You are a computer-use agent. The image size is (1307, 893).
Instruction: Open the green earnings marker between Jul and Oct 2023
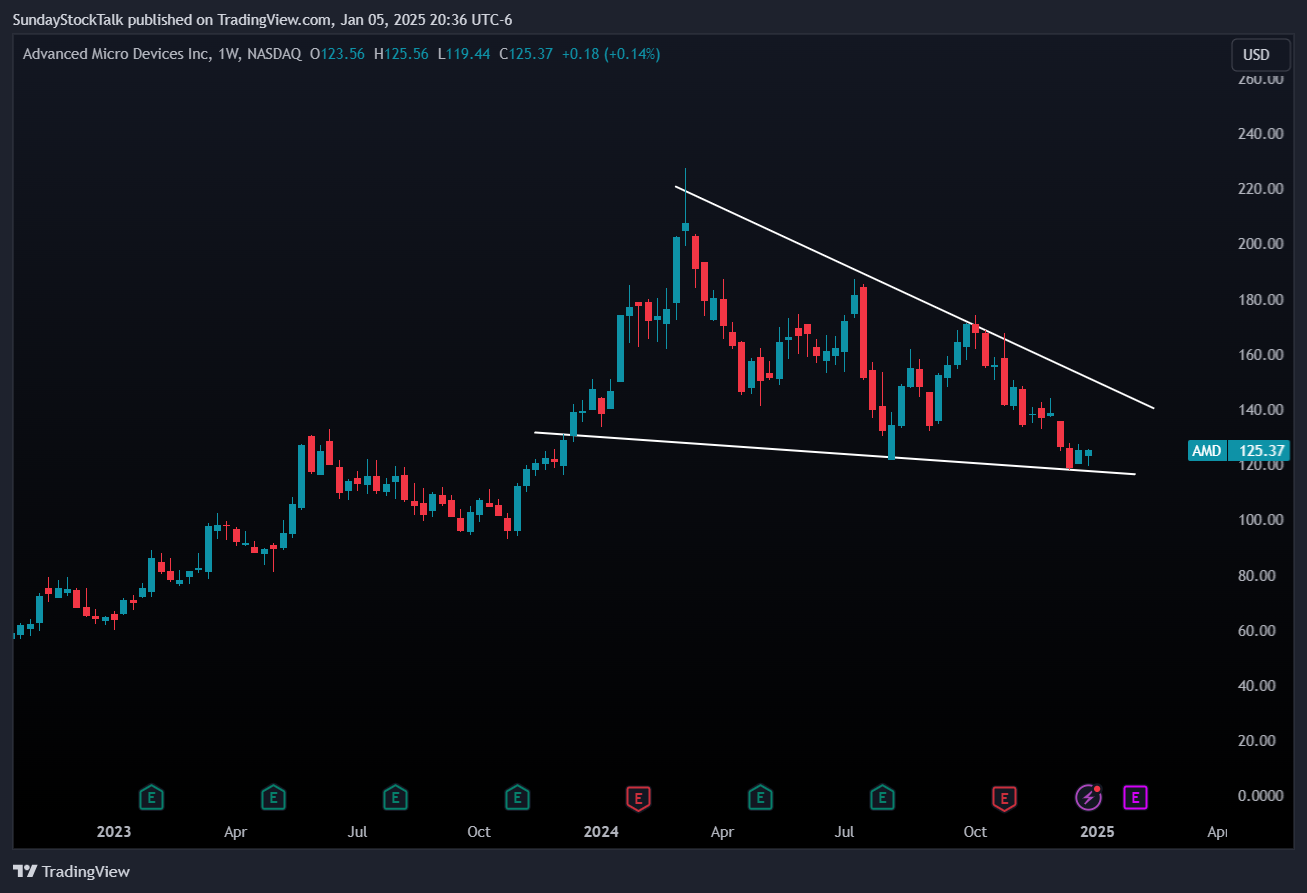395,797
